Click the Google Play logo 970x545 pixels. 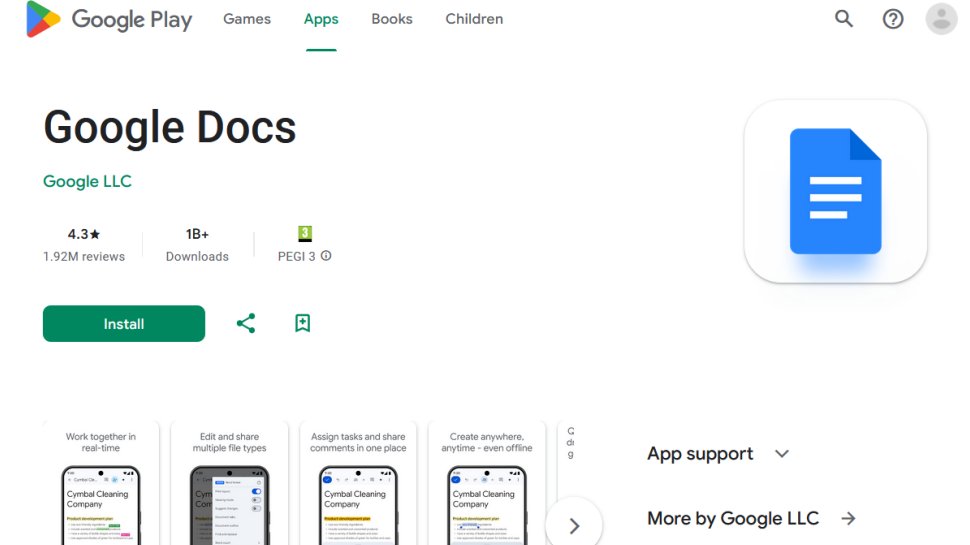pyautogui.click(x=109, y=19)
